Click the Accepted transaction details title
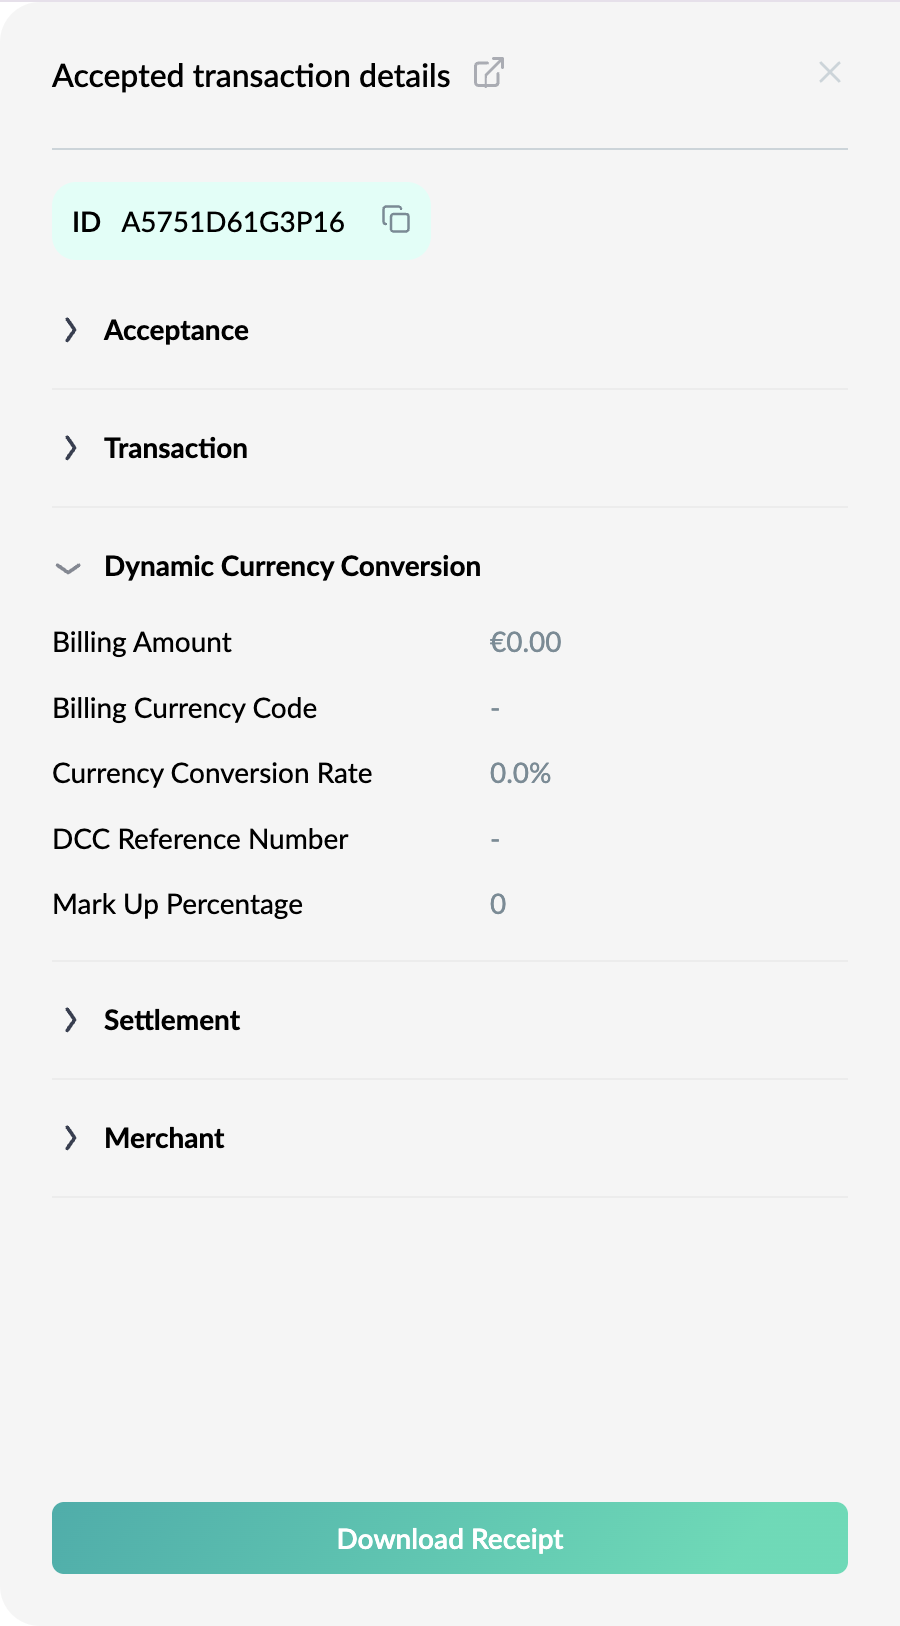 coord(251,76)
